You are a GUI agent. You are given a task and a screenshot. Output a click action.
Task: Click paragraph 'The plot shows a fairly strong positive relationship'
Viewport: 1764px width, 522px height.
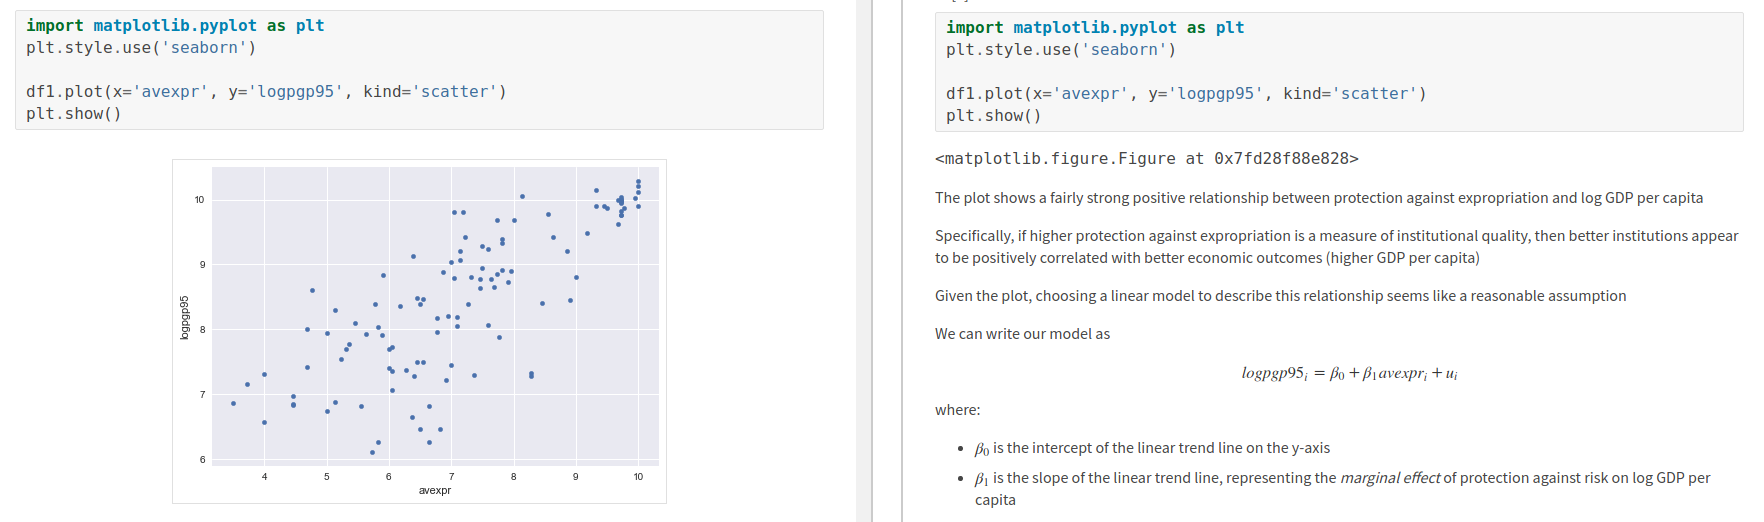point(1319,198)
